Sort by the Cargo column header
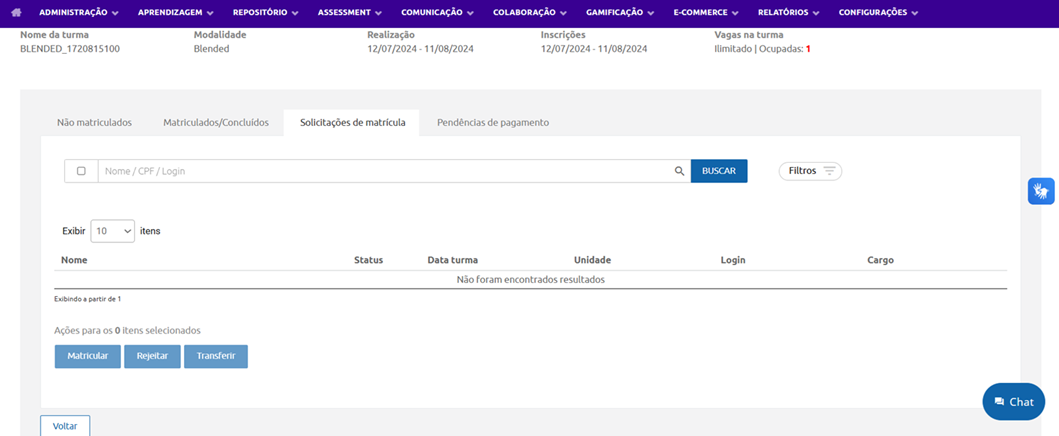1059x436 pixels. click(881, 260)
